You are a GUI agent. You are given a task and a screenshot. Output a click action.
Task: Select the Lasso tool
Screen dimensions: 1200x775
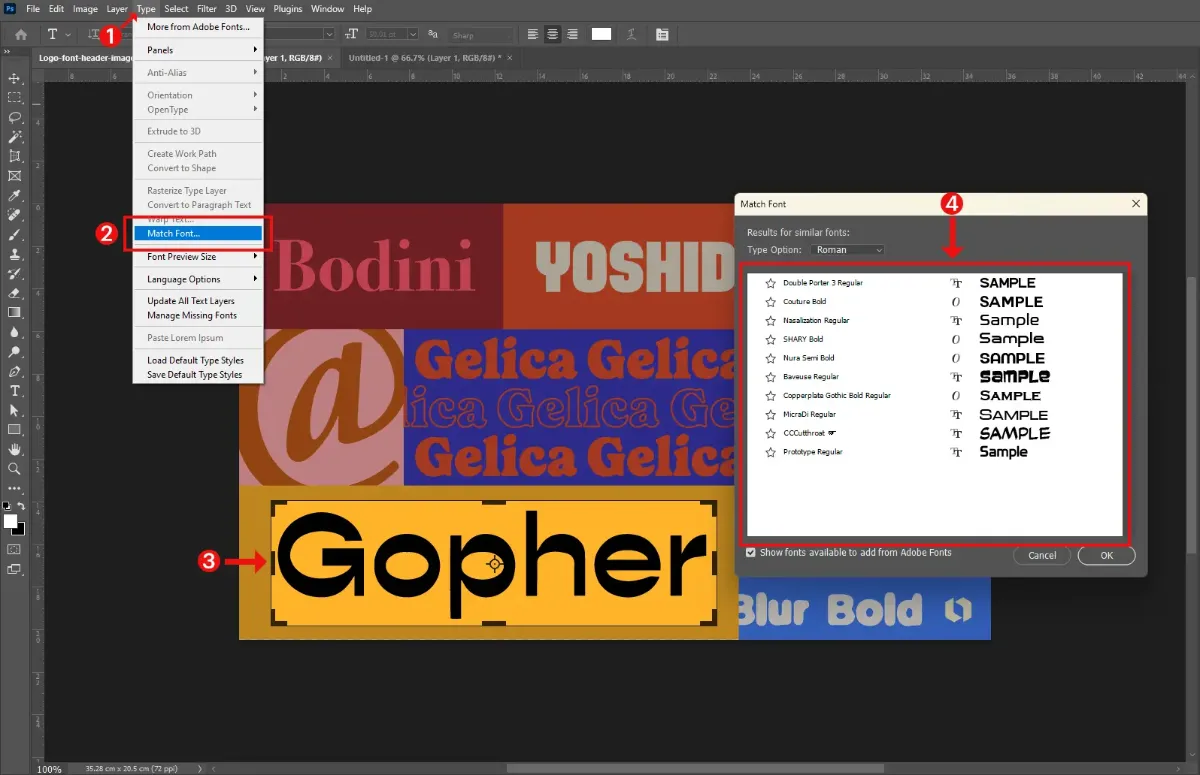[15, 117]
